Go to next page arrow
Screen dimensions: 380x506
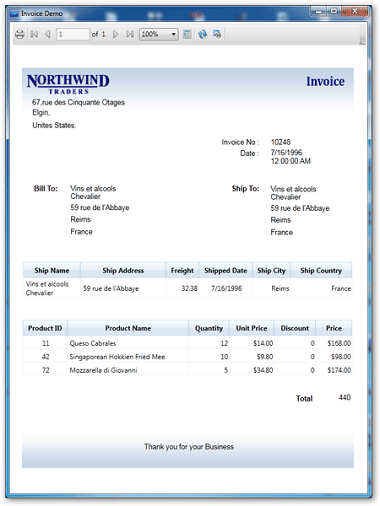tap(115, 34)
